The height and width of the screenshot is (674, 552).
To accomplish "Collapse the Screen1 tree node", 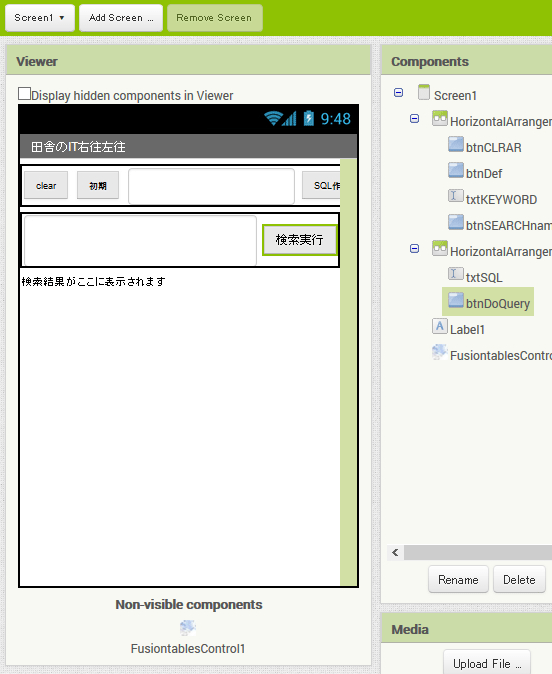I will tap(399, 92).
